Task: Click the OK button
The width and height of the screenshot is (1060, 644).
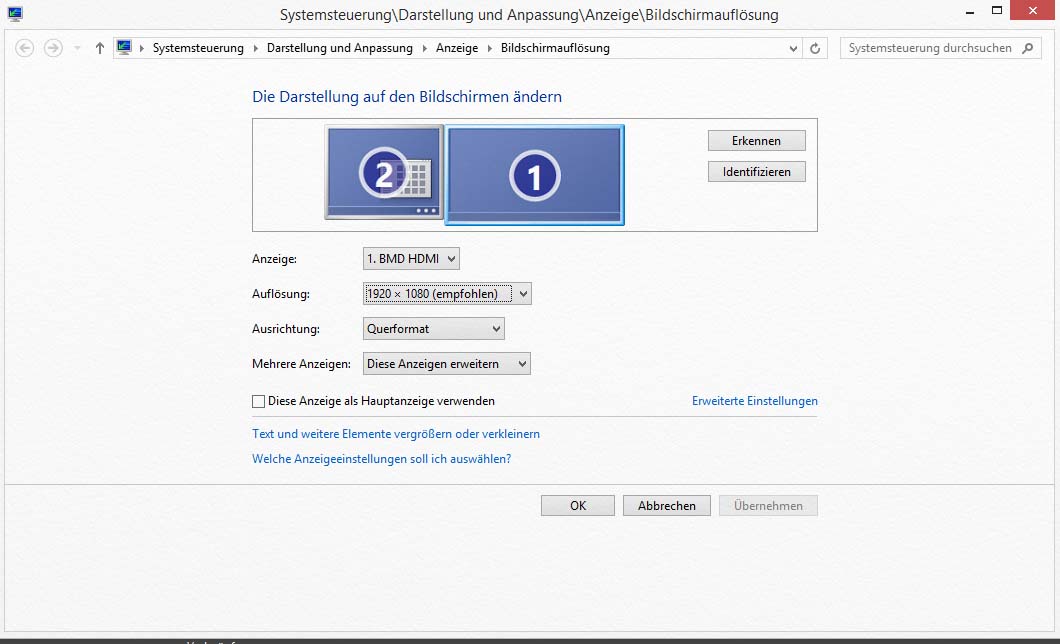Action: (578, 505)
